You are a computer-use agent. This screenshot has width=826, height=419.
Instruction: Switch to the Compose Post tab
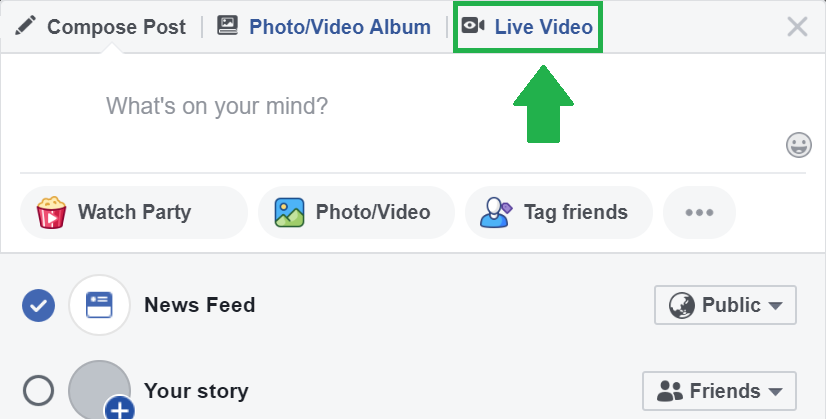pyautogui.click(x=100, y=26)
